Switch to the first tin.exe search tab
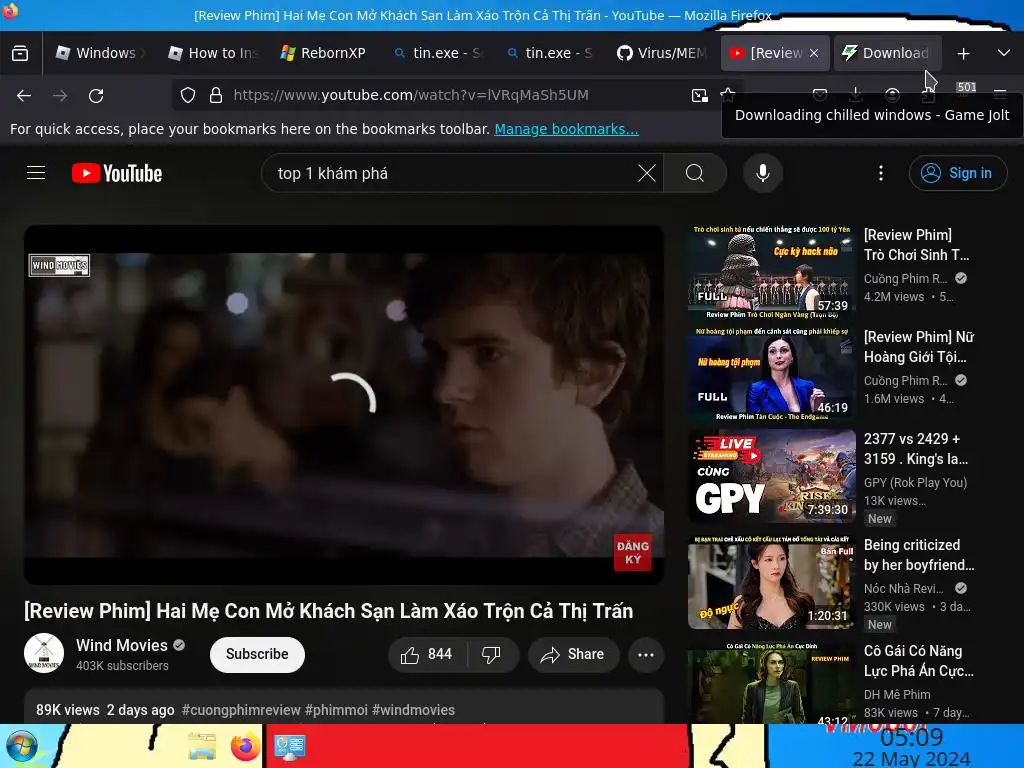 [x=438, y=53]
